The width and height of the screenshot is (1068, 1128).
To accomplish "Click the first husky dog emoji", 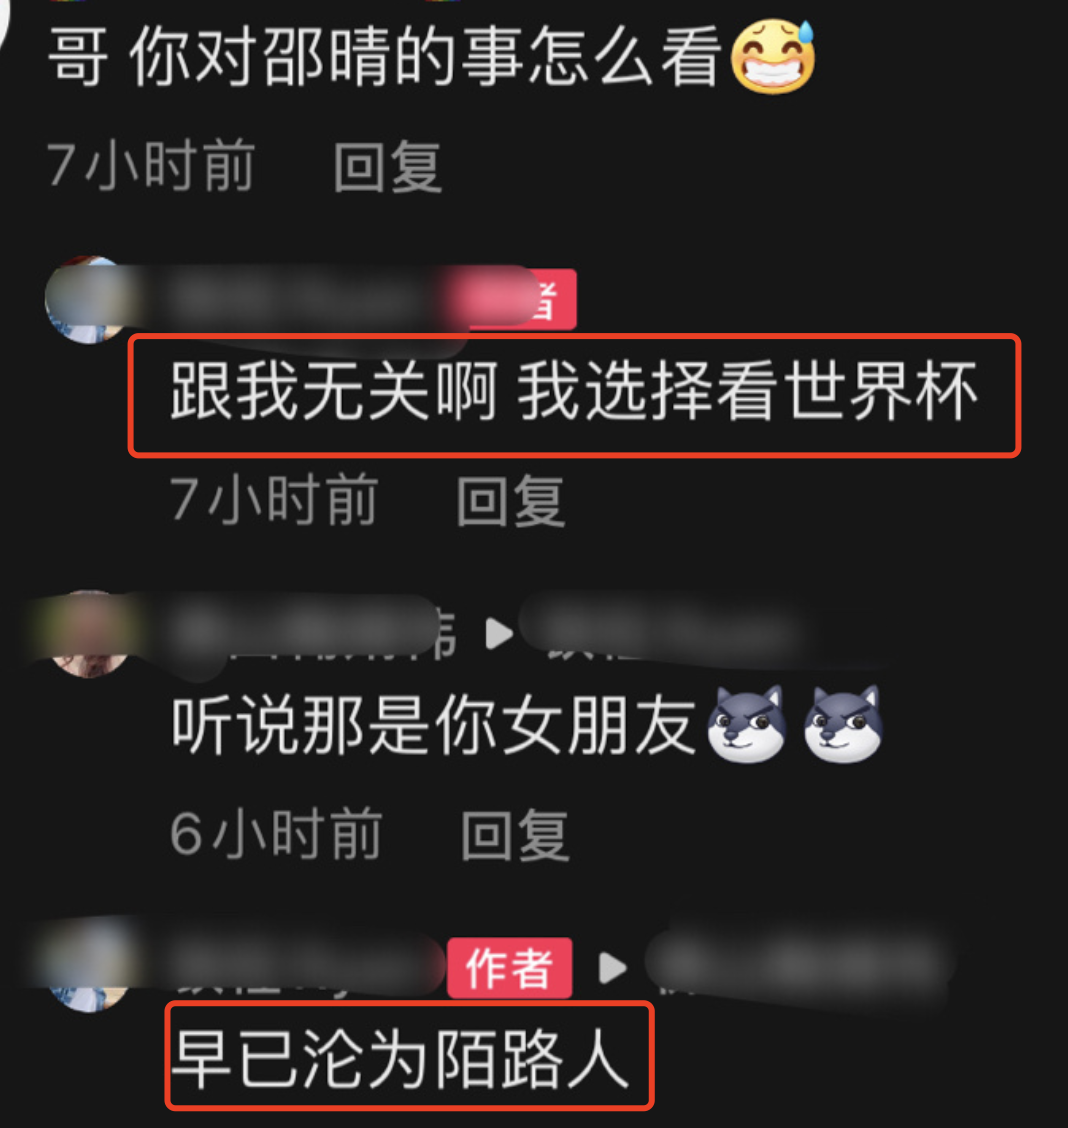I will [x=747, y=723].
